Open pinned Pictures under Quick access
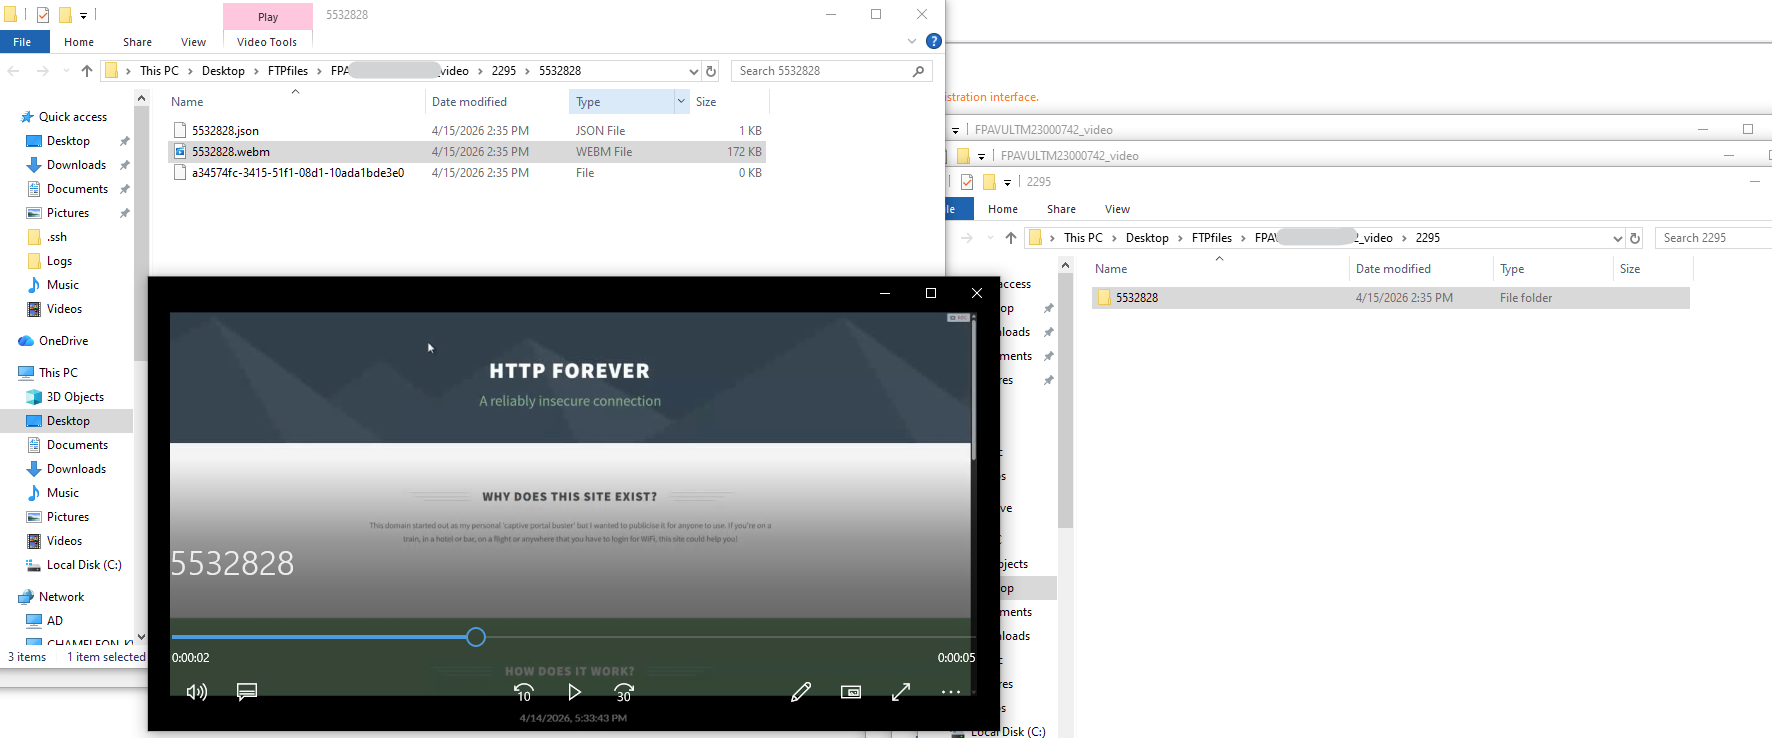This screenshot has height=738, width=1772. point(68,213)
